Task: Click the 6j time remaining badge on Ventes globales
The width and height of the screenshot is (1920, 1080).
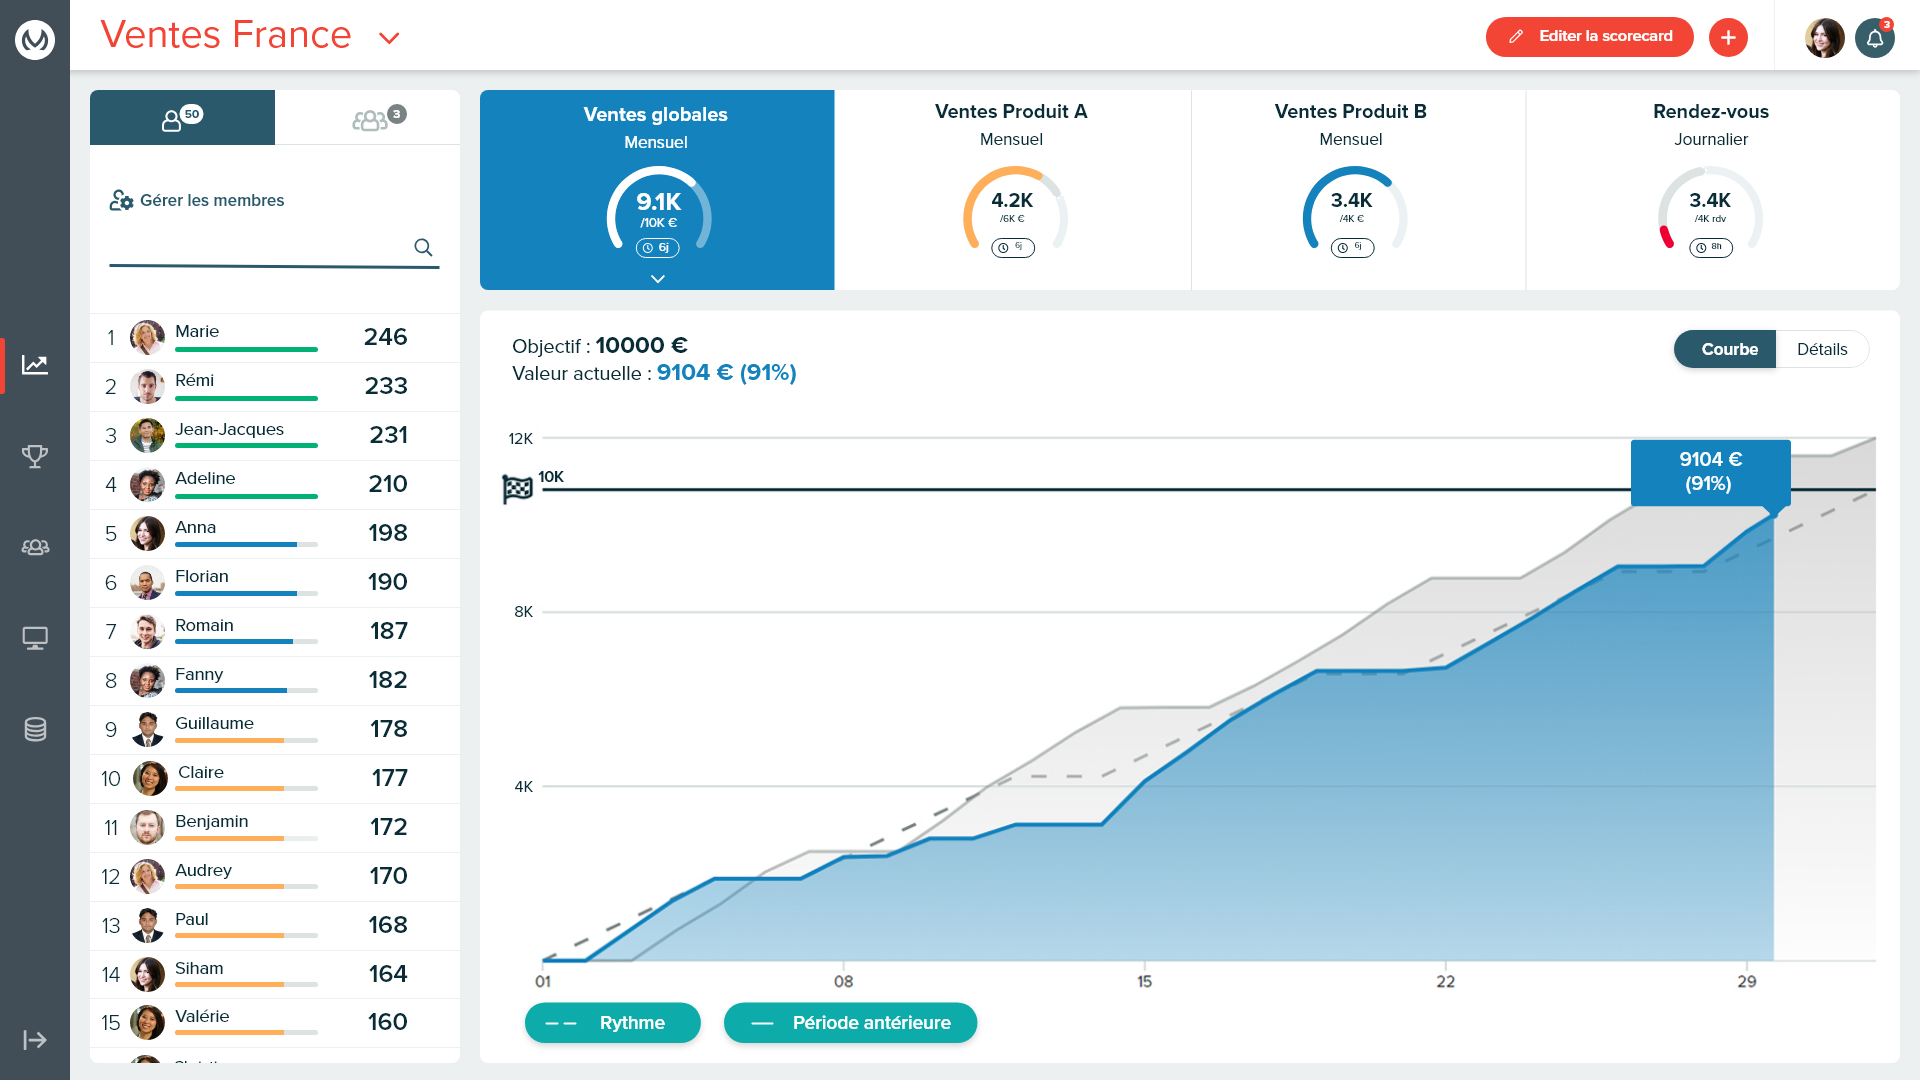Action: point(657,247)
